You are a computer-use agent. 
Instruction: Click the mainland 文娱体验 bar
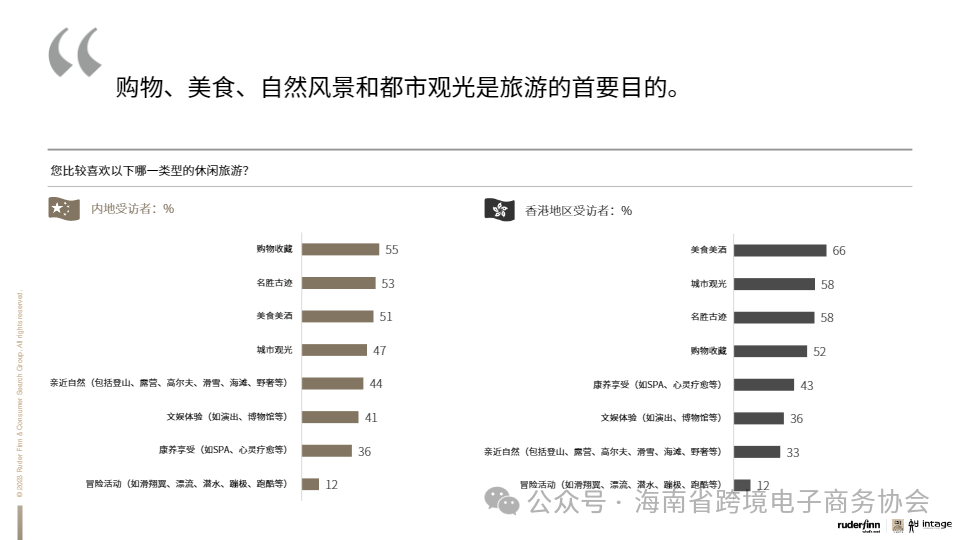pos(330,417)
